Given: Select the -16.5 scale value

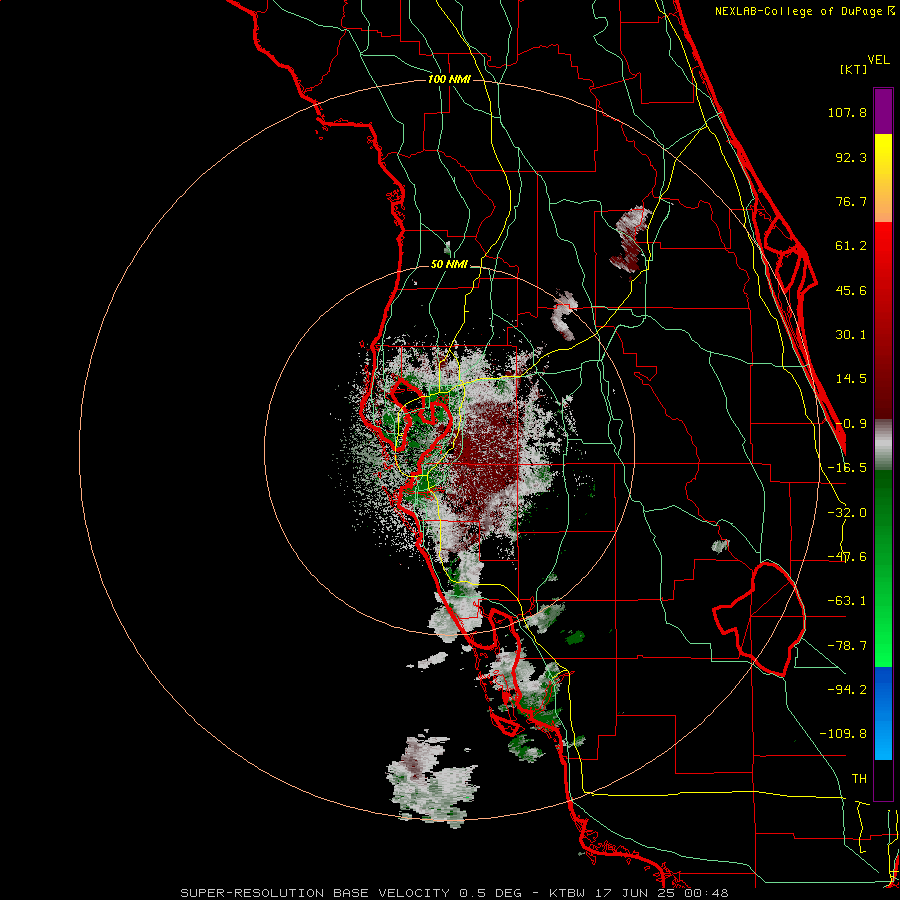Looking at the screenshot, I should coord(847,468).
